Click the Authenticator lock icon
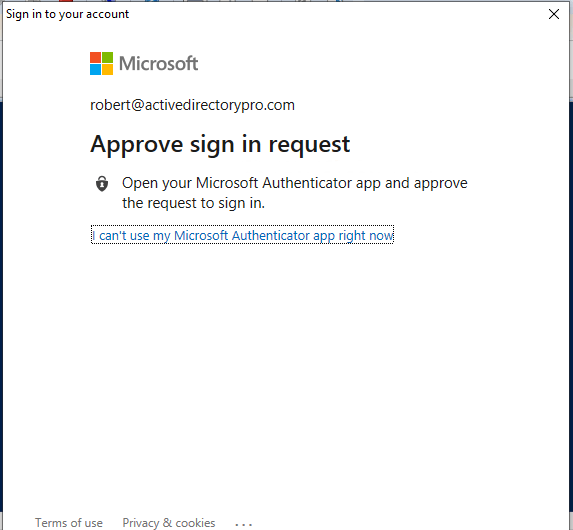The width and height of the screenshot is (573, 530). pos(102,183)
